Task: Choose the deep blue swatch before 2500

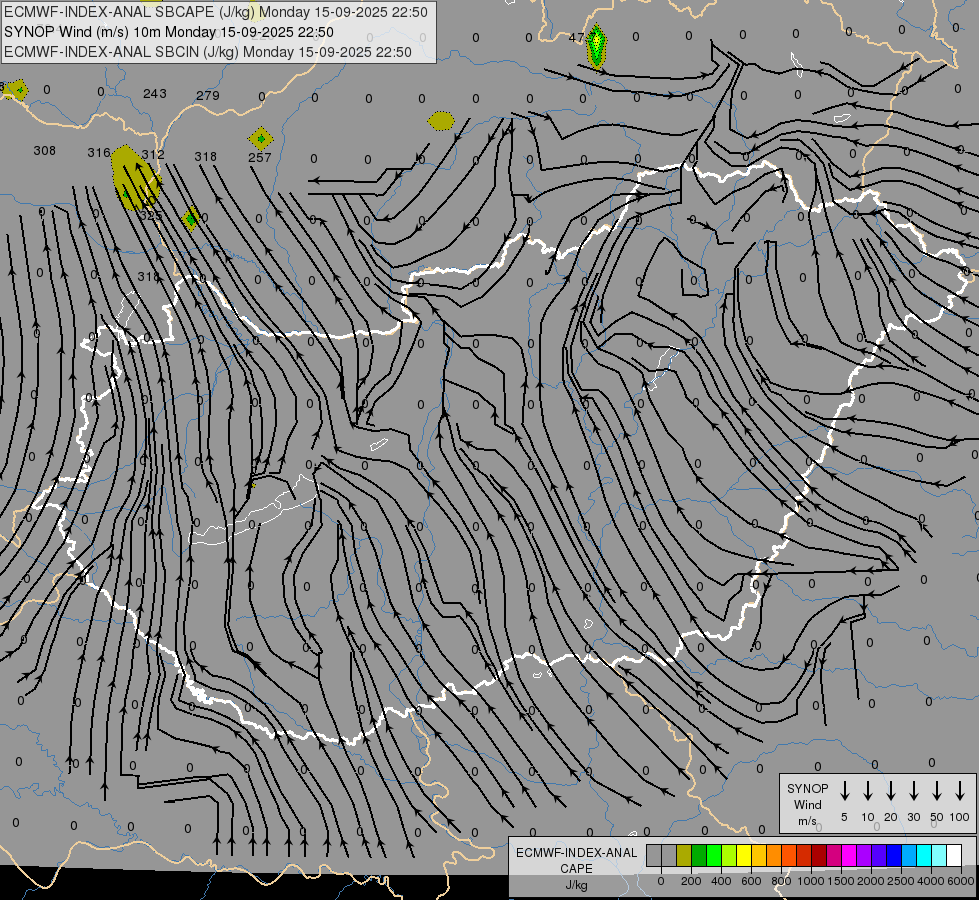Action: [893, 855]
